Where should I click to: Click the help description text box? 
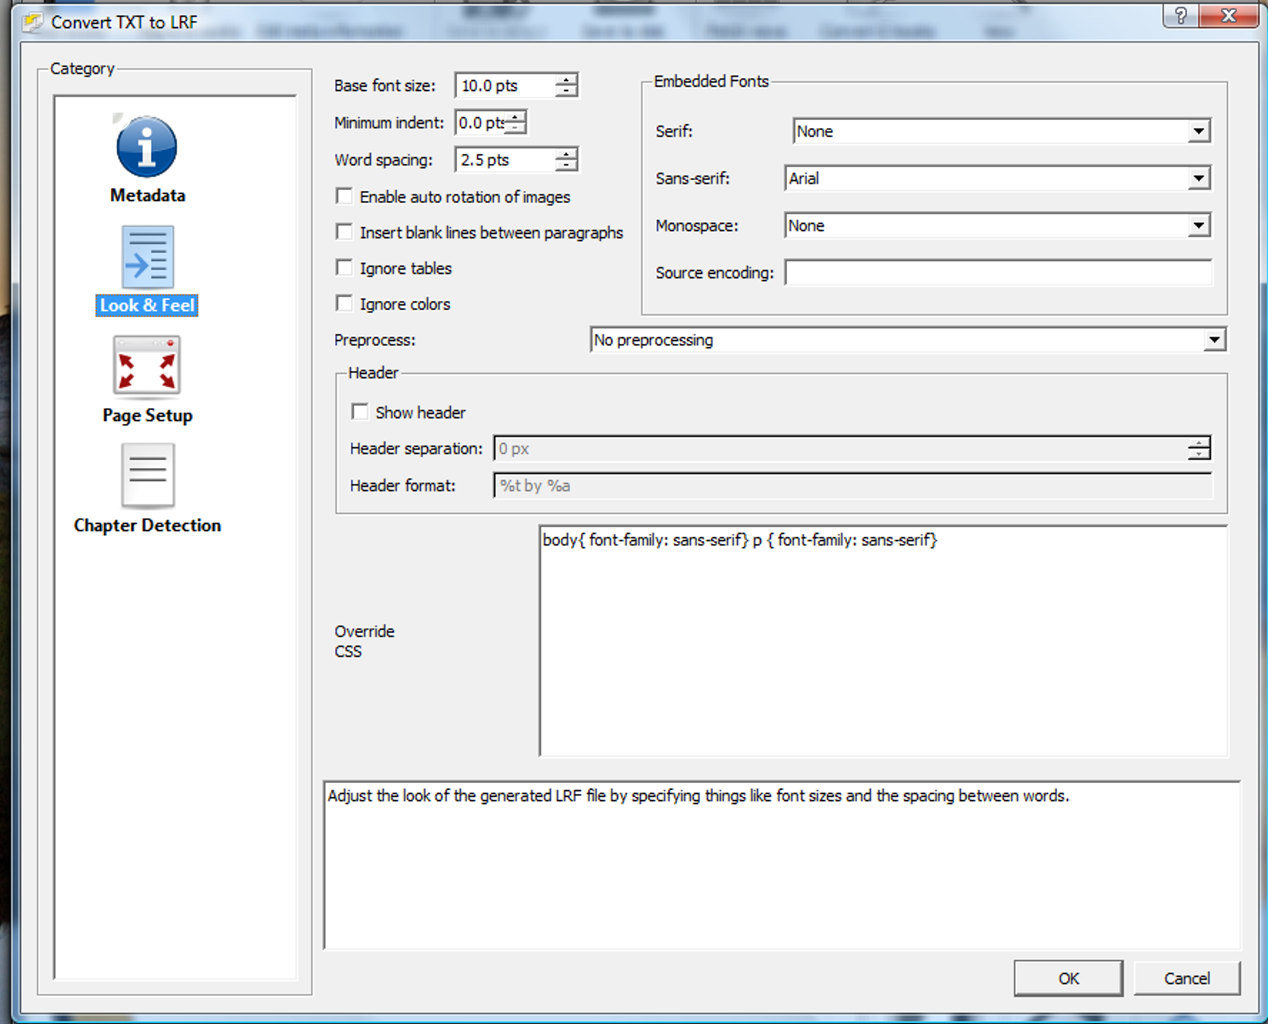(x=782, y=865)
